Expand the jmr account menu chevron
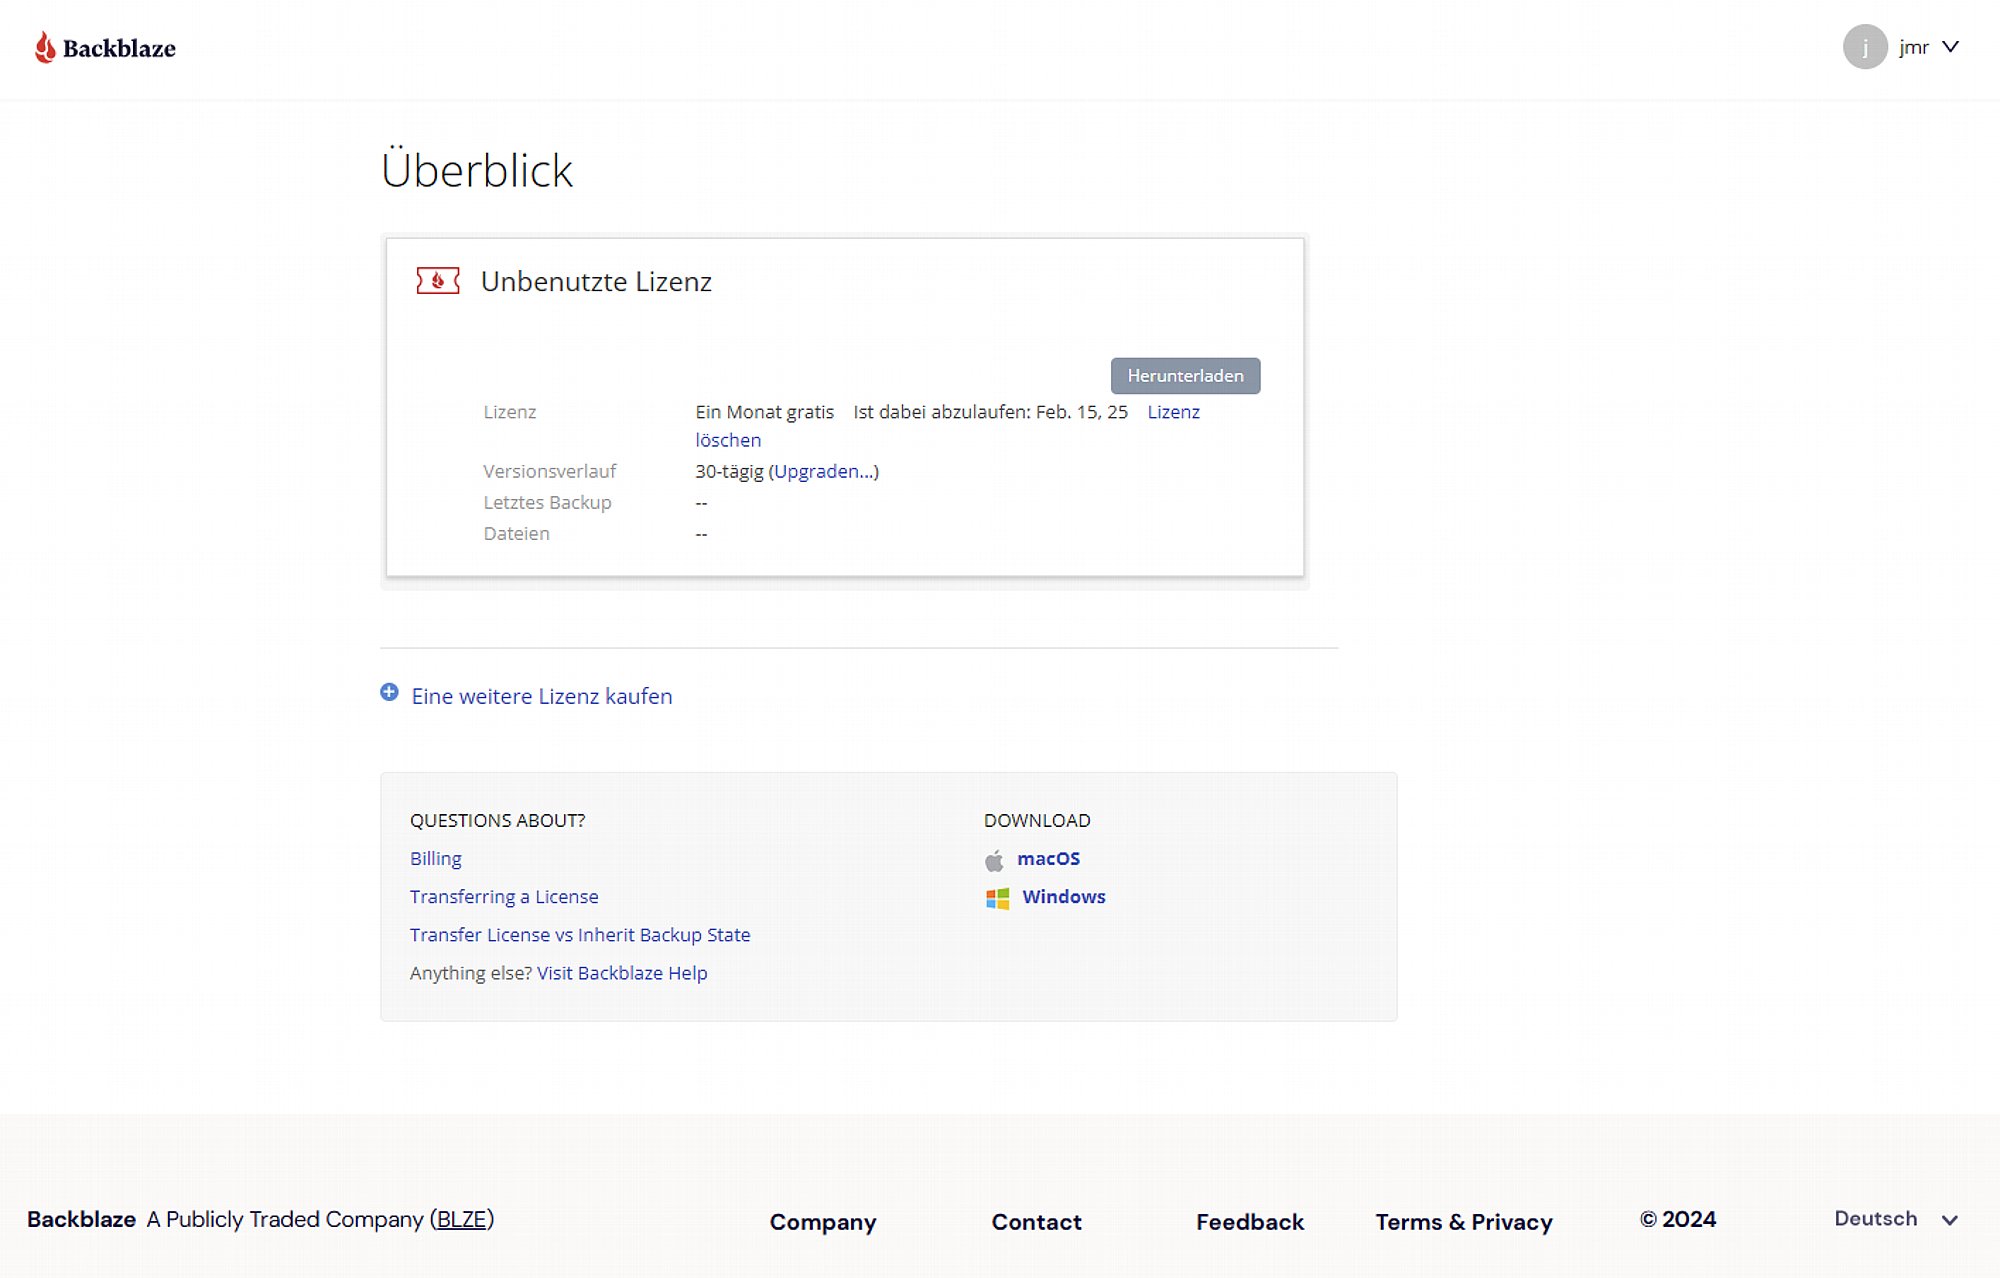Viewport: 2000px width, 1278px height. 1950,47
